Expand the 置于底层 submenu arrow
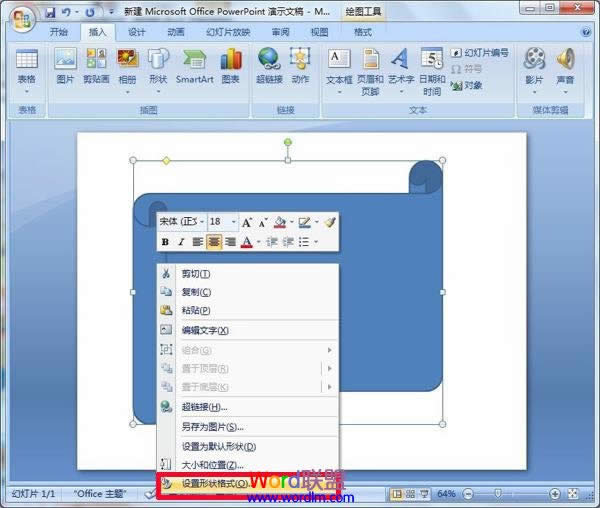 click(x=329, y=387)
